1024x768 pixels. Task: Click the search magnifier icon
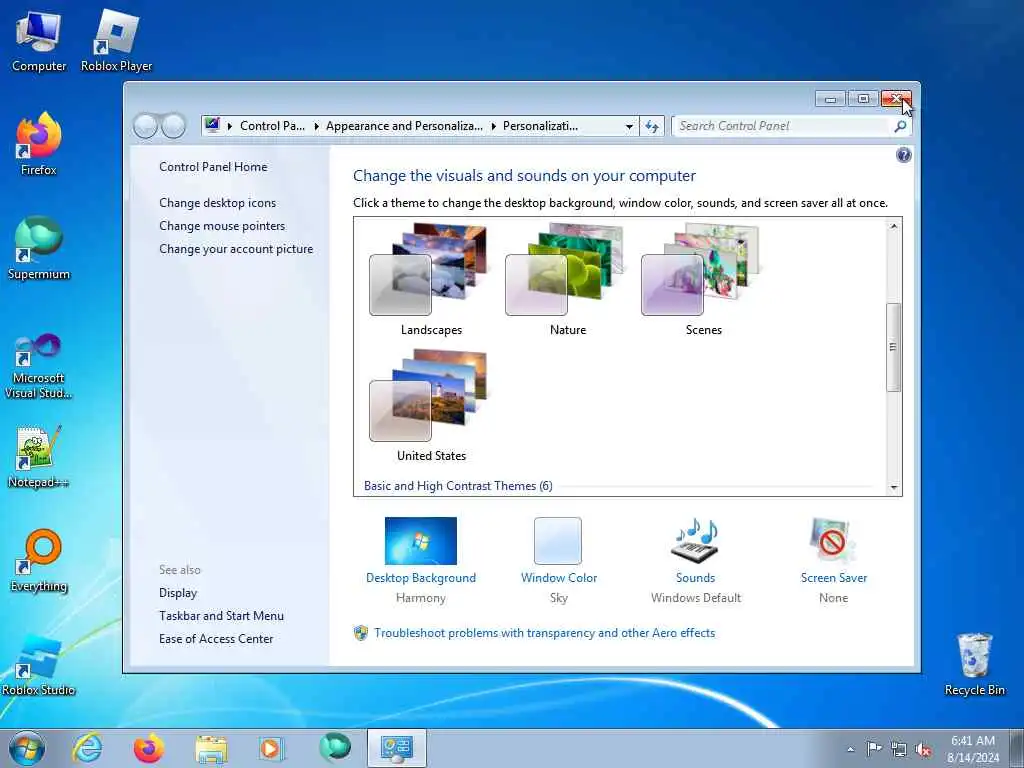(900, 126)
